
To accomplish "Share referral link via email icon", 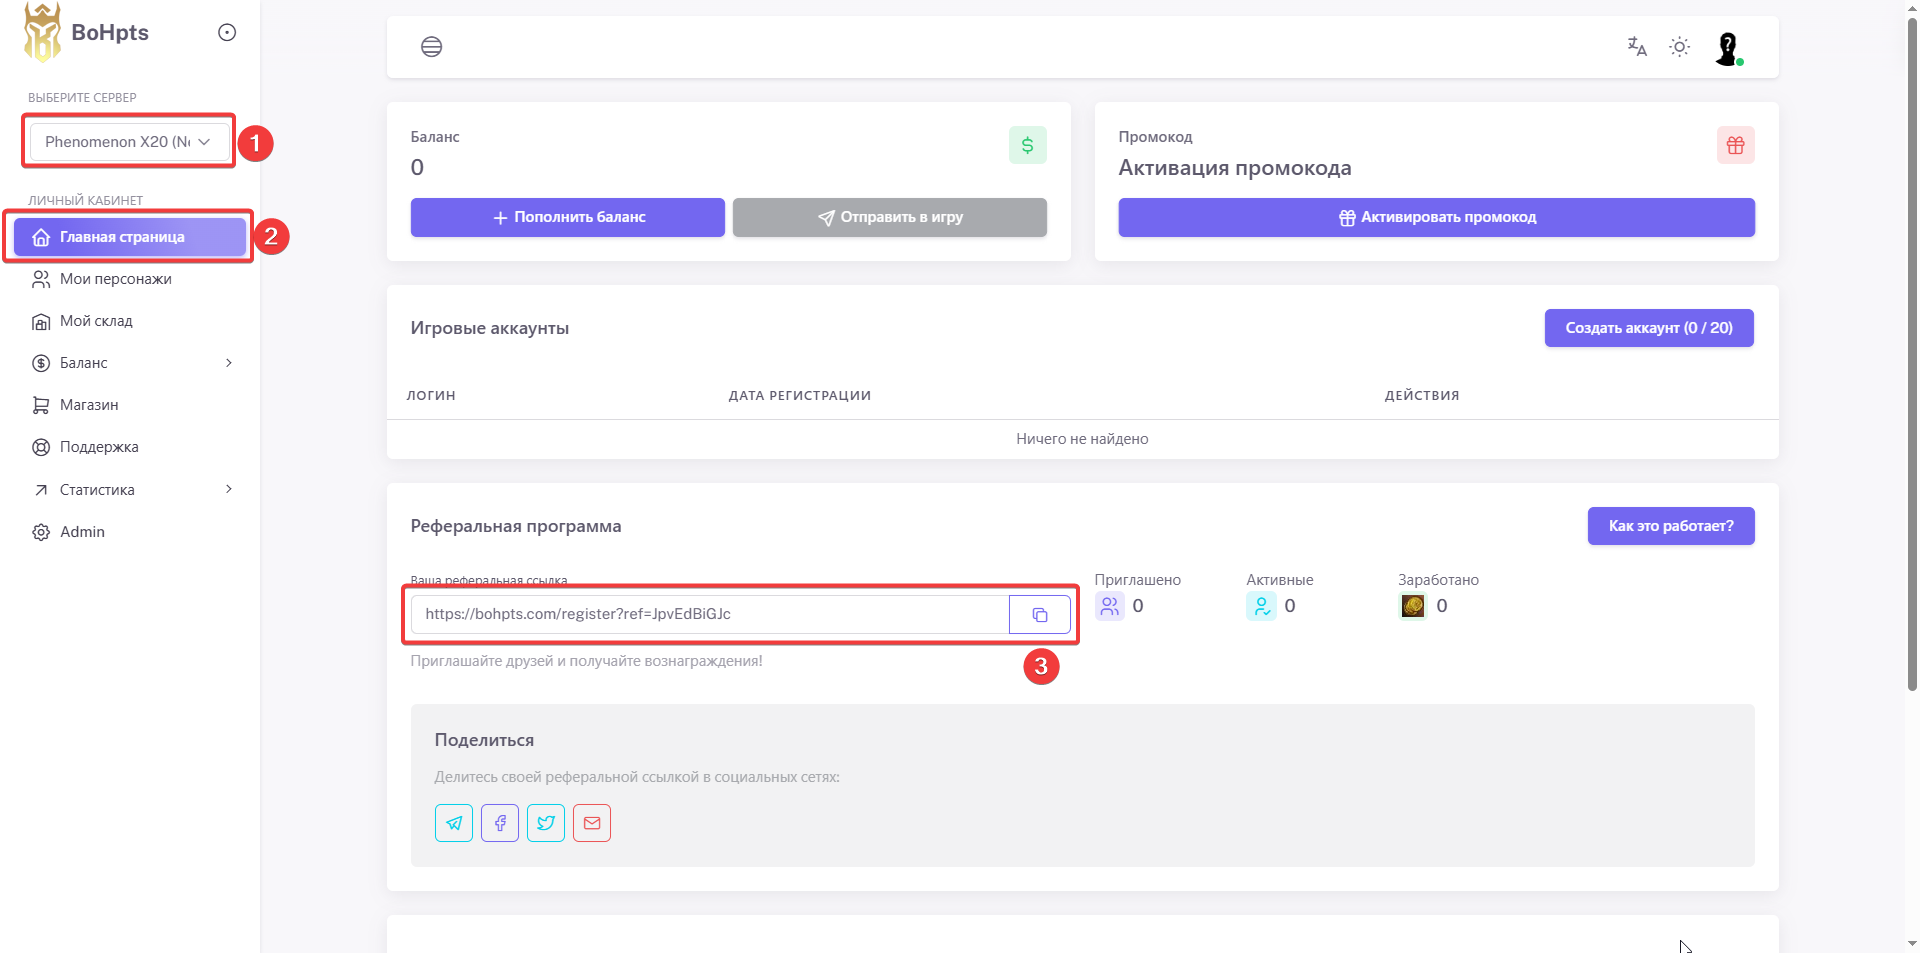I will (592, 823).
